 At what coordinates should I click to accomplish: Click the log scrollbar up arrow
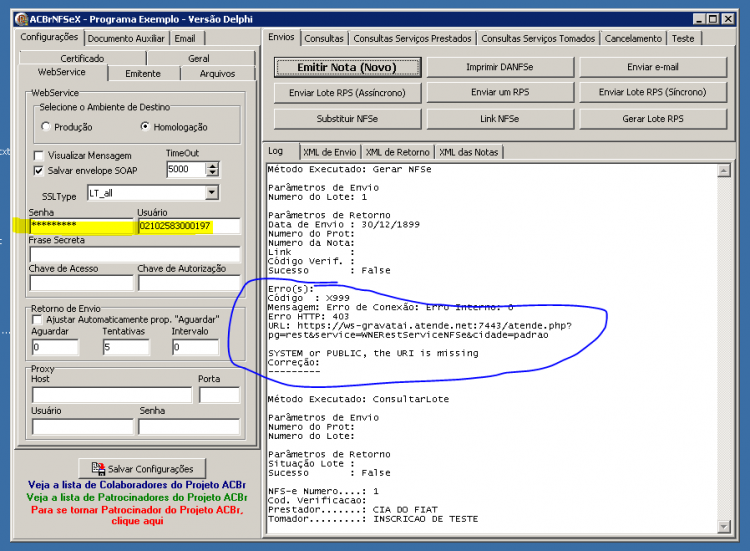pyautogui.click(x=724, y=170)
